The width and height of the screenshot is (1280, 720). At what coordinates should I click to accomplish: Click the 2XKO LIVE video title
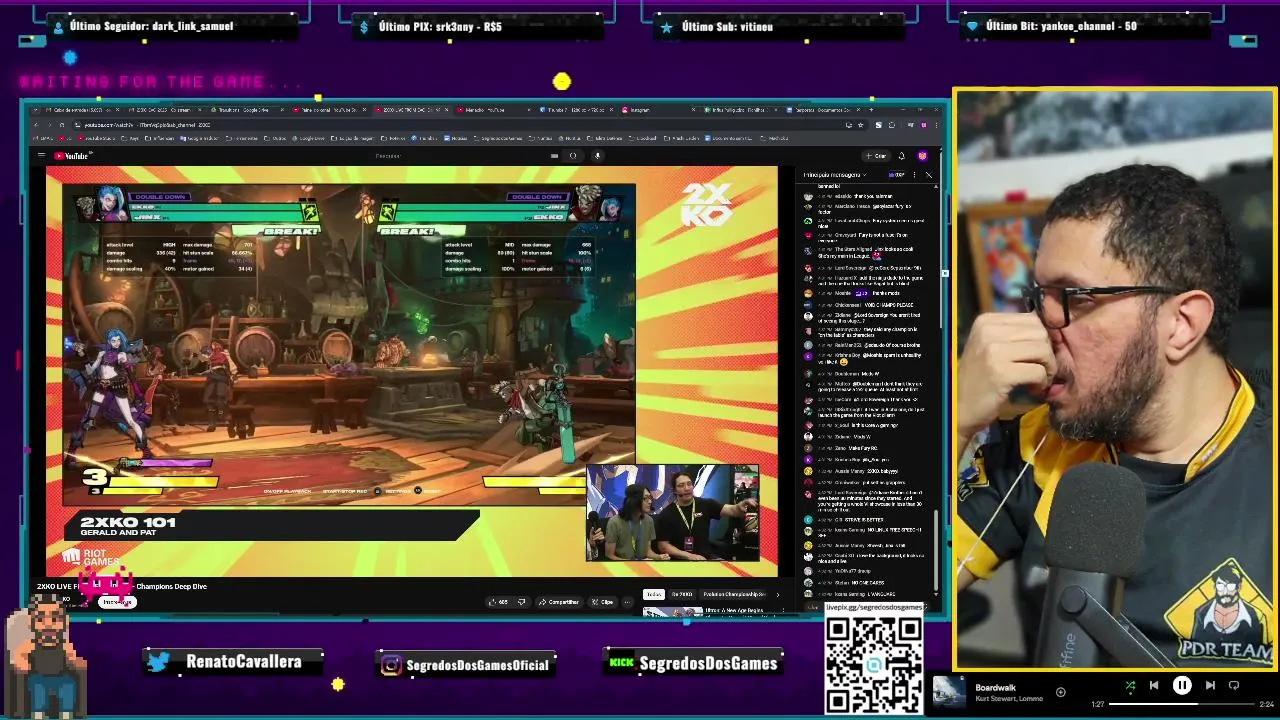[122, 586]
